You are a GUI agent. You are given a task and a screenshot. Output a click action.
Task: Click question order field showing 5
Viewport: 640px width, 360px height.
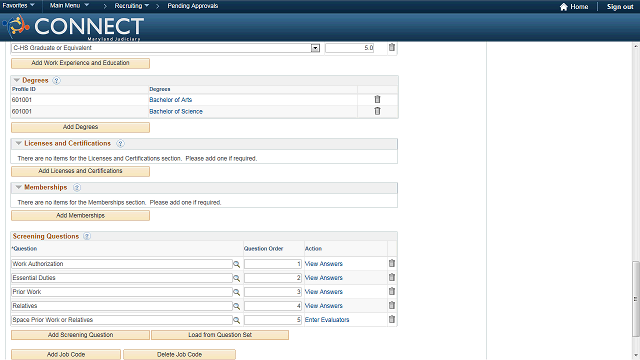click(x=273, y=320)
